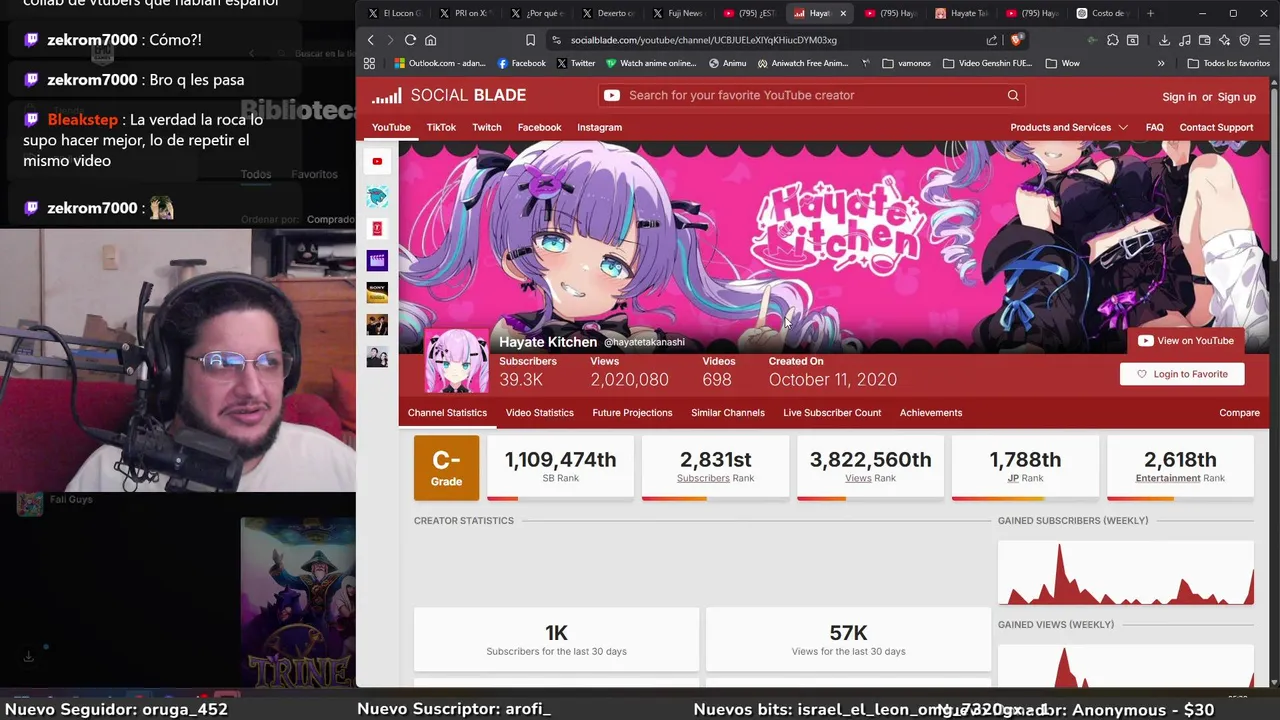
Task: Open the Brave wallet icon
Action: [x=1205, y=40]
